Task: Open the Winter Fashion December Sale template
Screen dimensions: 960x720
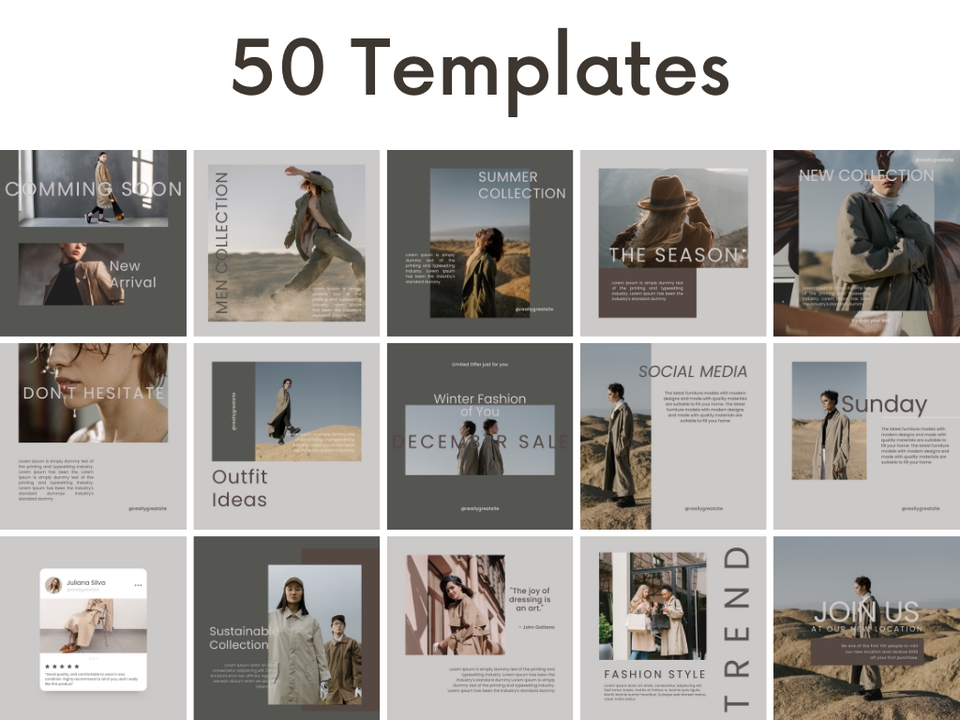Action: click(480, 436)
